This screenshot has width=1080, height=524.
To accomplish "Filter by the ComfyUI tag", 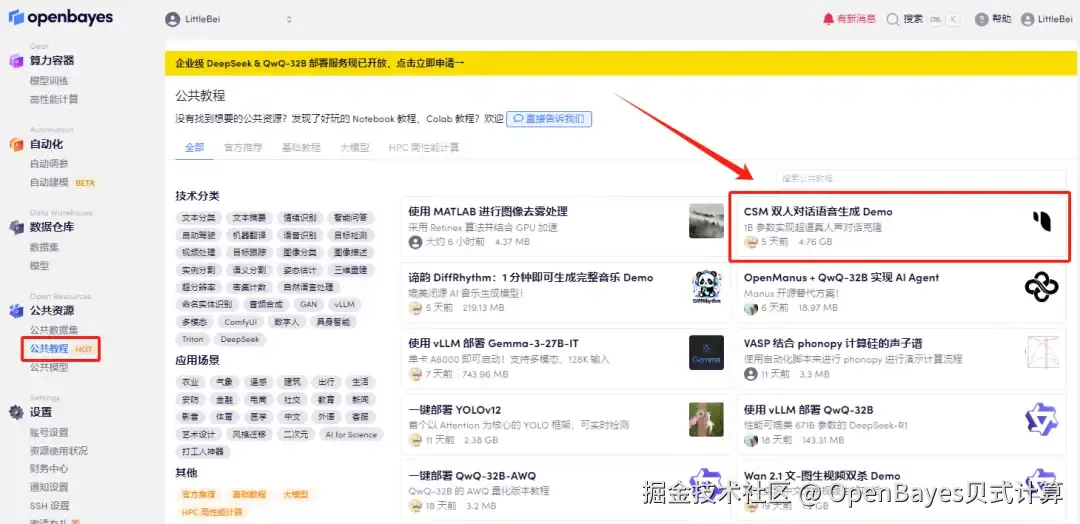I will (240, 322).
